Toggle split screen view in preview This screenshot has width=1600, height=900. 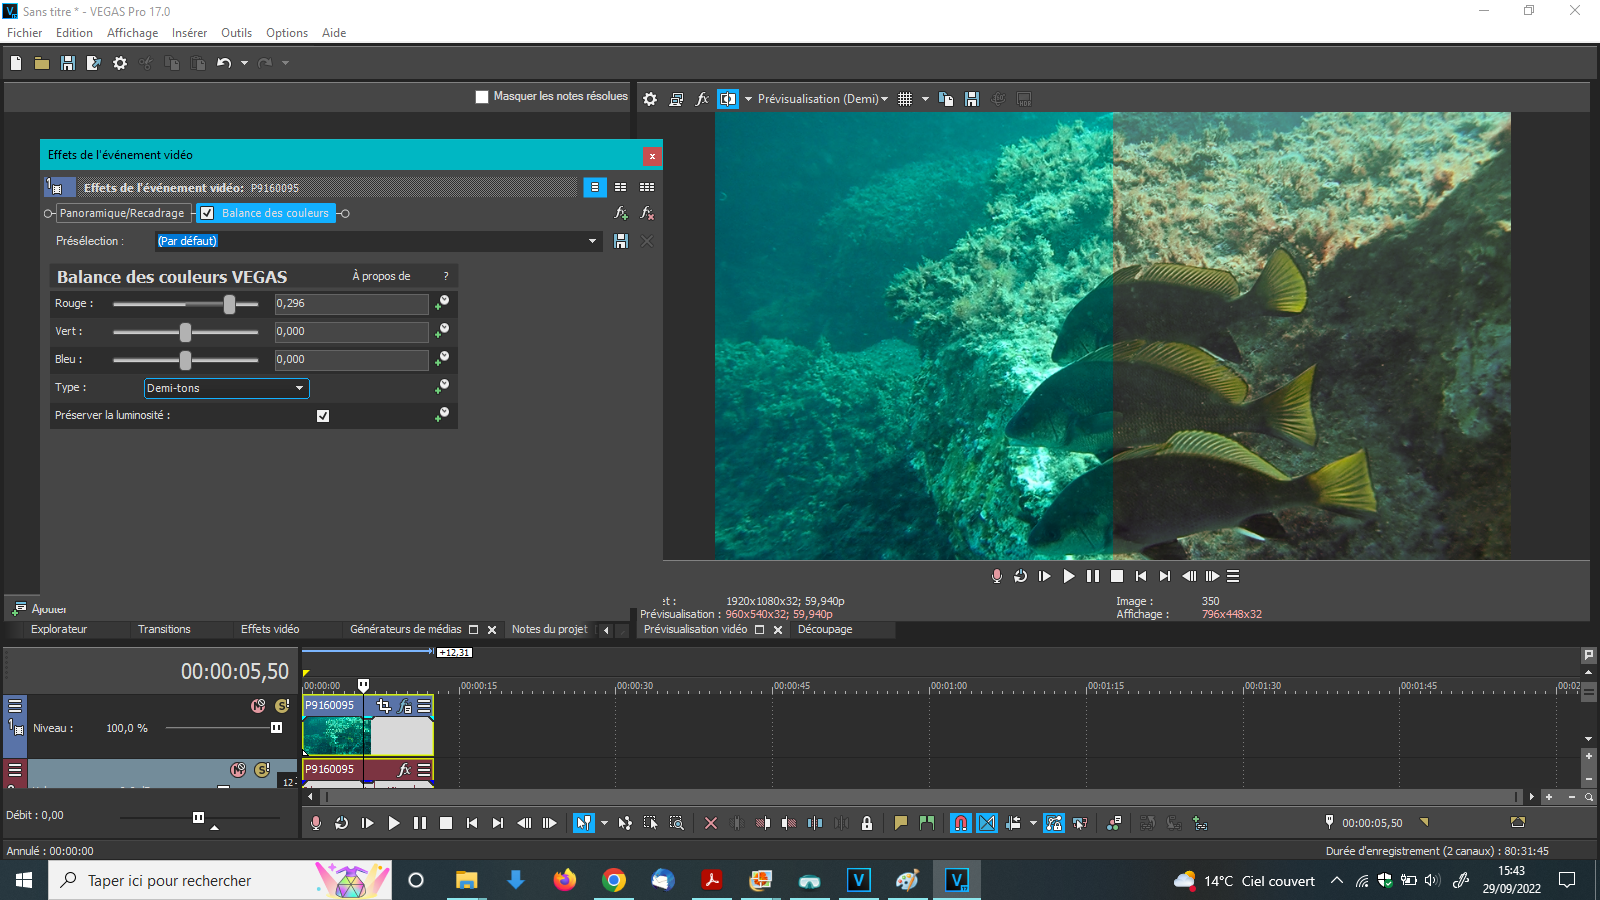[x=727, y=99]
